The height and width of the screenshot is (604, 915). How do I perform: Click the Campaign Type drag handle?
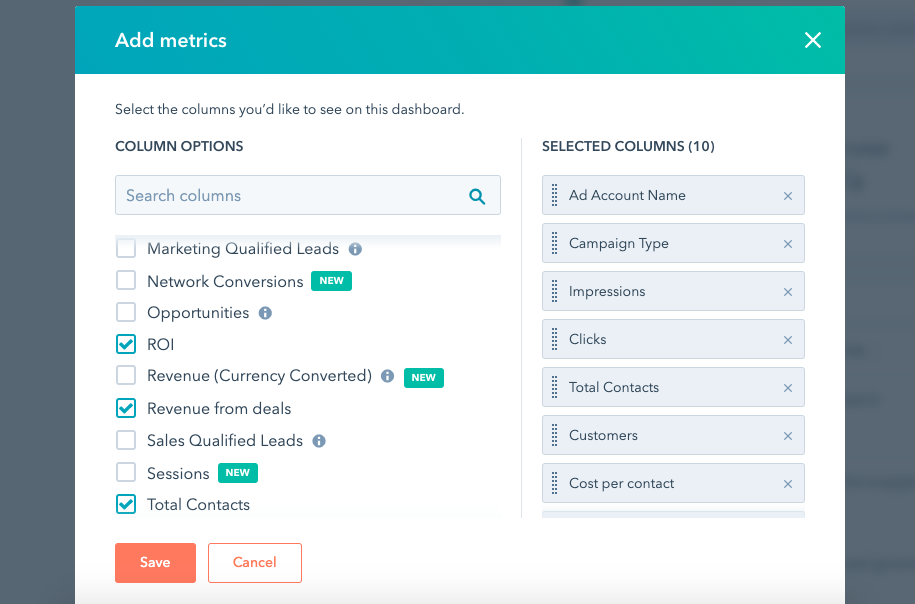554,243
